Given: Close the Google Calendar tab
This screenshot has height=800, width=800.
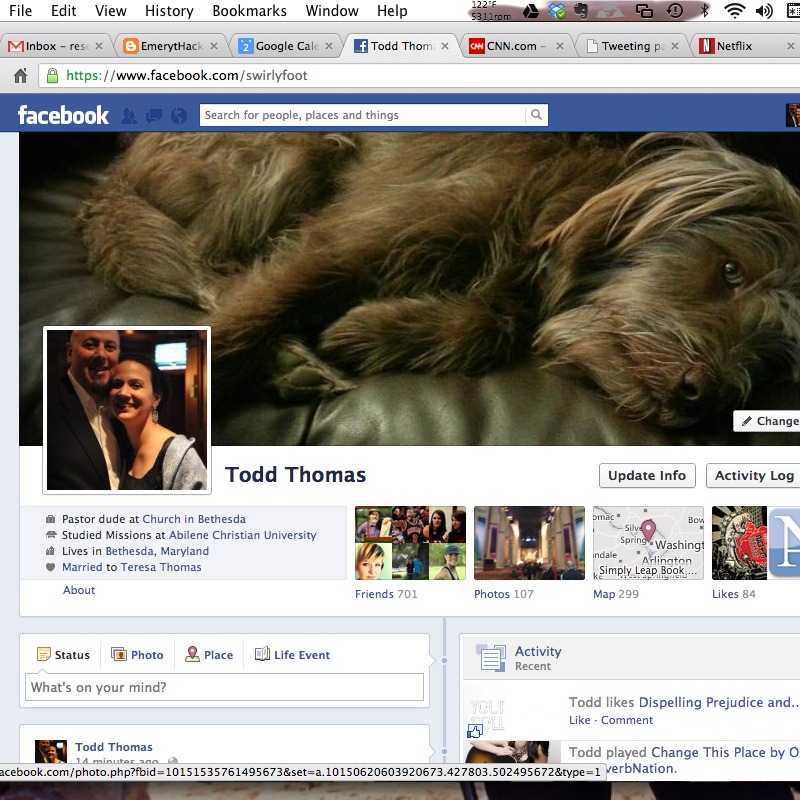Looking at the screenshot, I should tap(328, 46).
